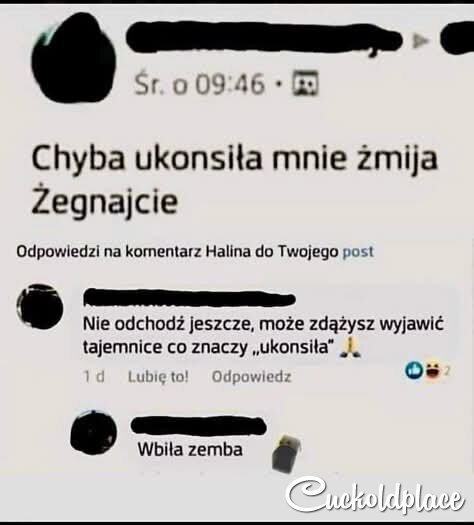The image size is (474, 525).
Task: Click the redacted name of the first commenter
Action: click(189, 298)
